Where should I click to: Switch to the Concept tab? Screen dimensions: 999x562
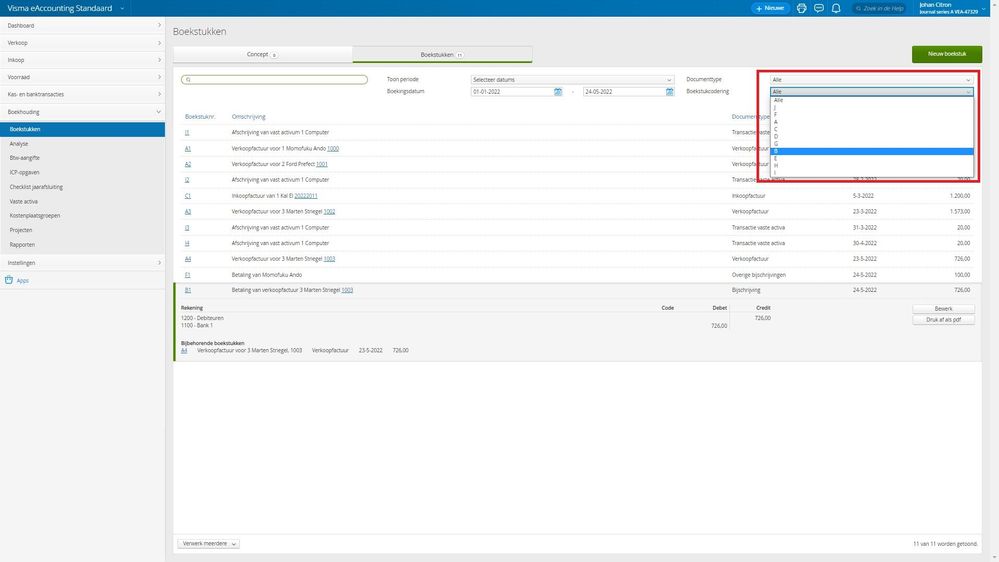(x=262, y=55)
